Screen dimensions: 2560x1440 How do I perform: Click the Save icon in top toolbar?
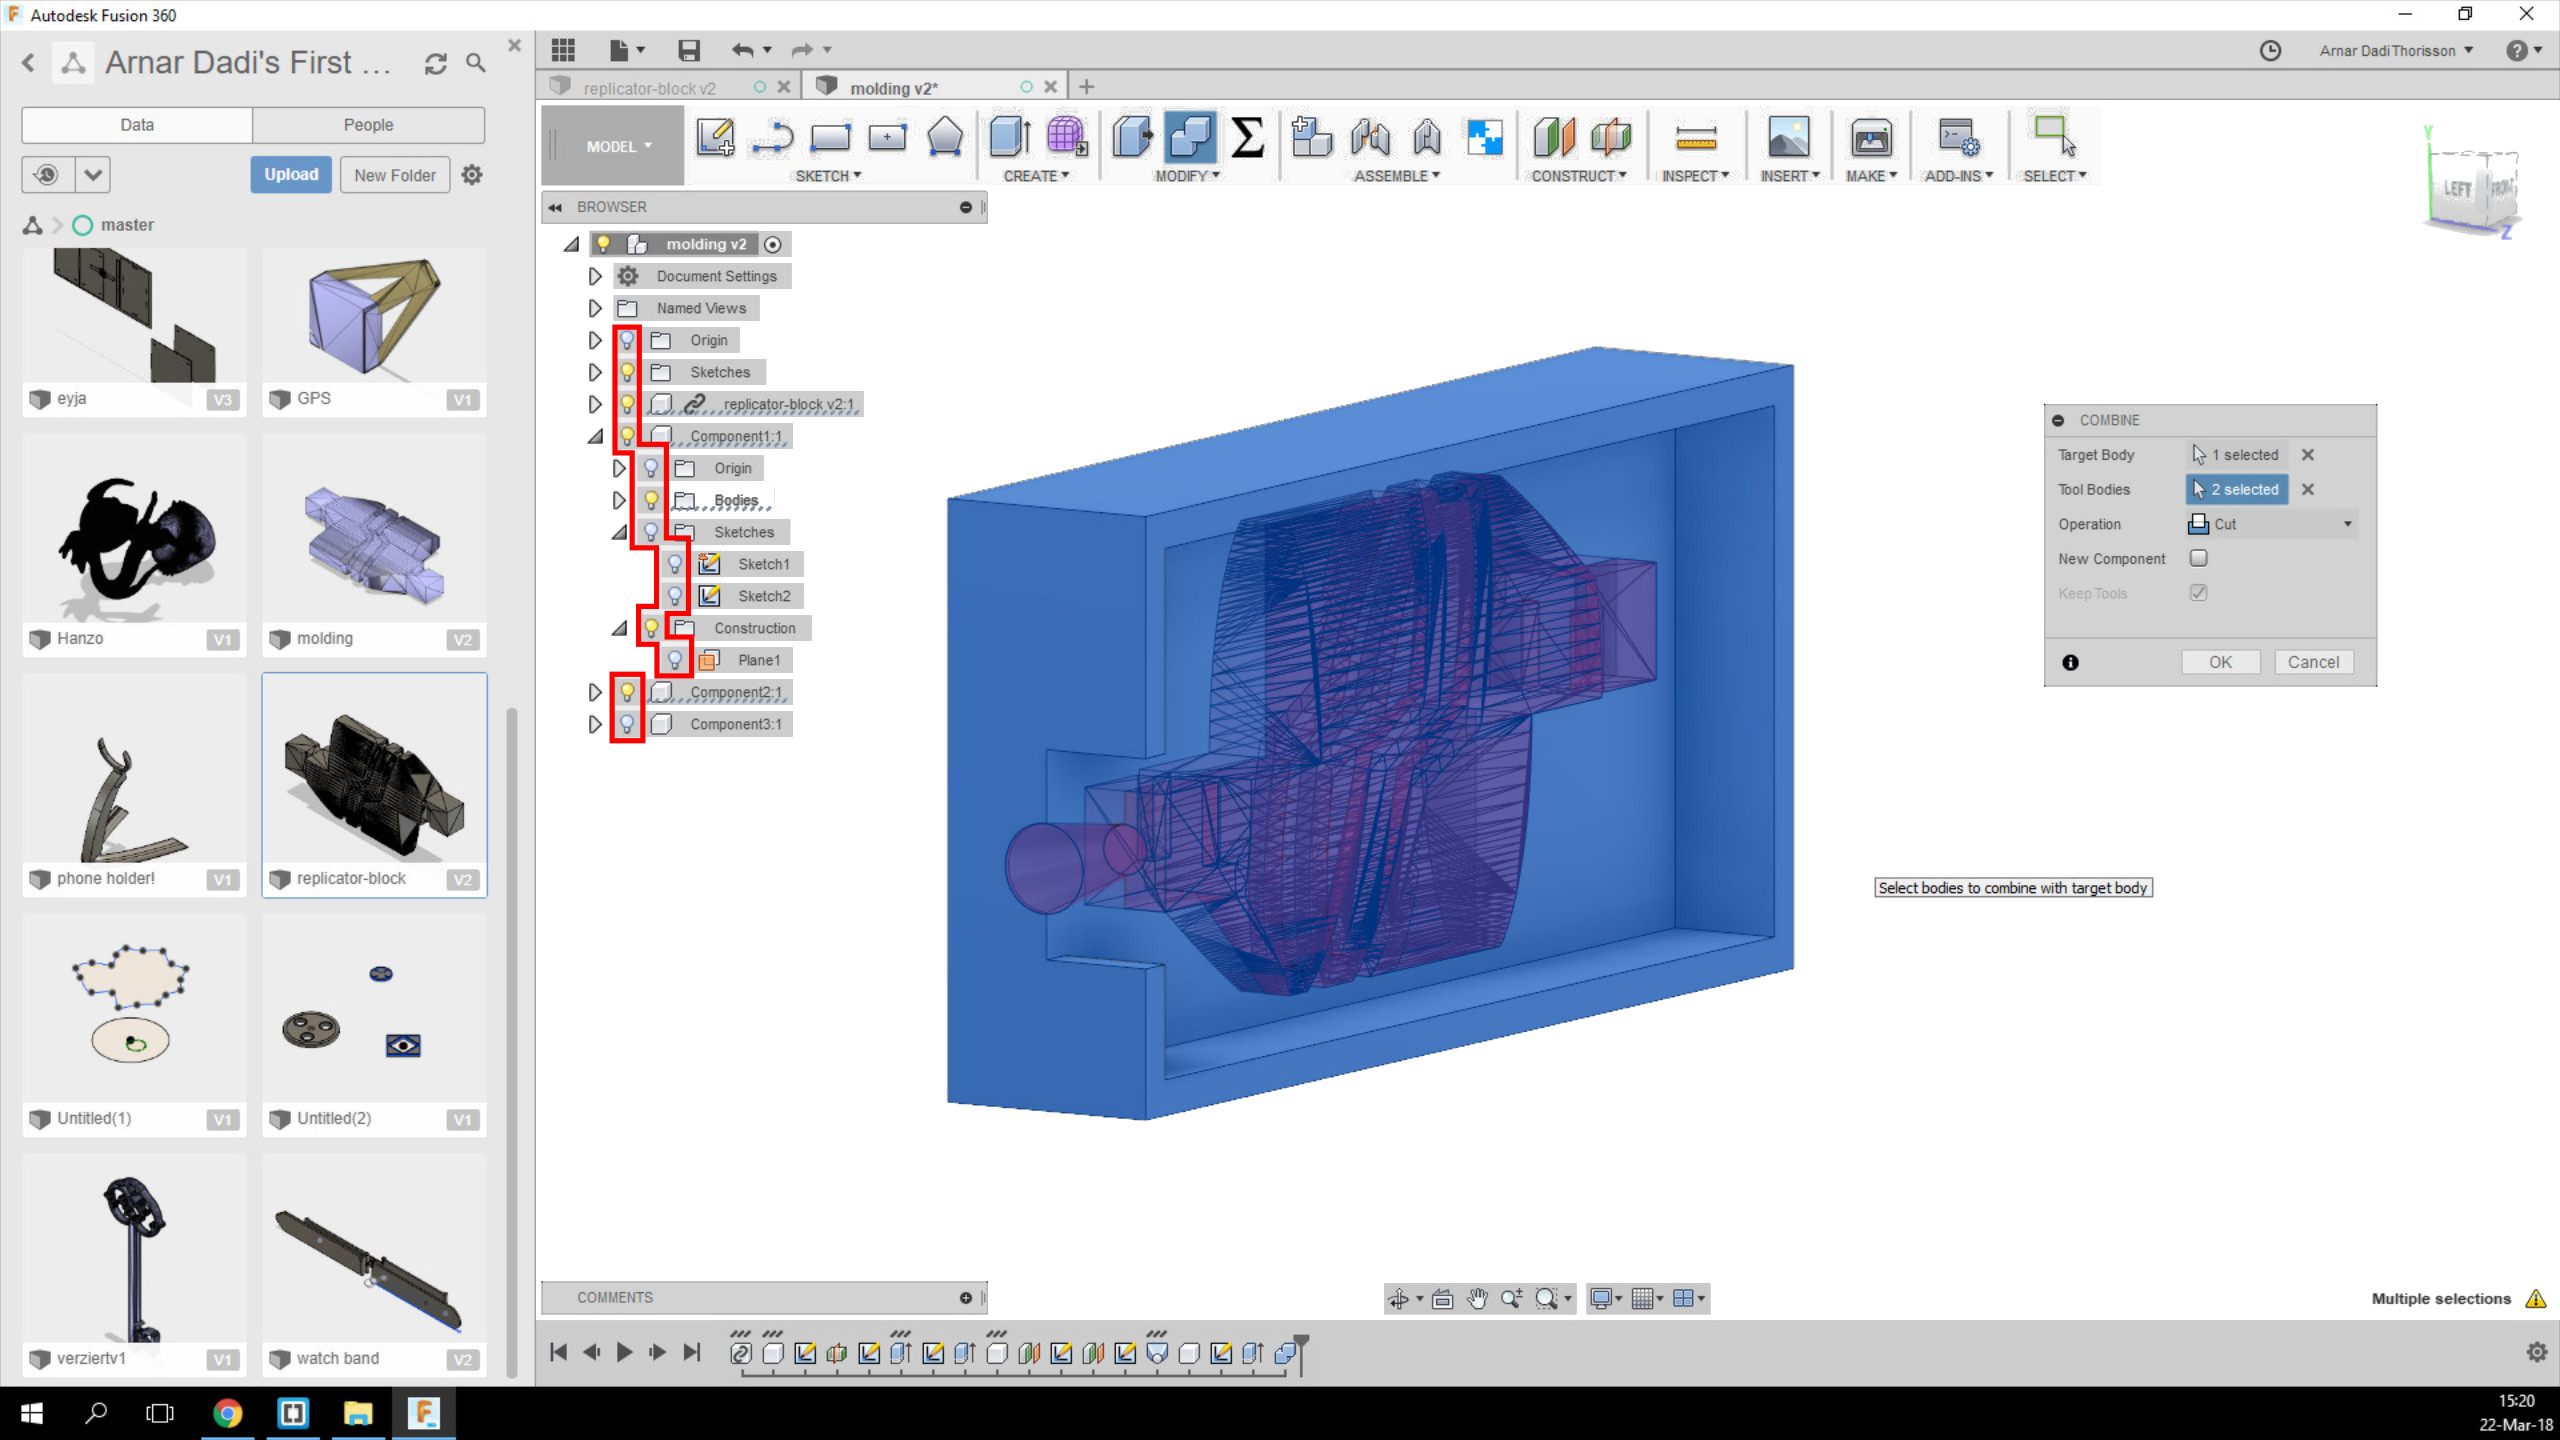[x=688, y=50]
